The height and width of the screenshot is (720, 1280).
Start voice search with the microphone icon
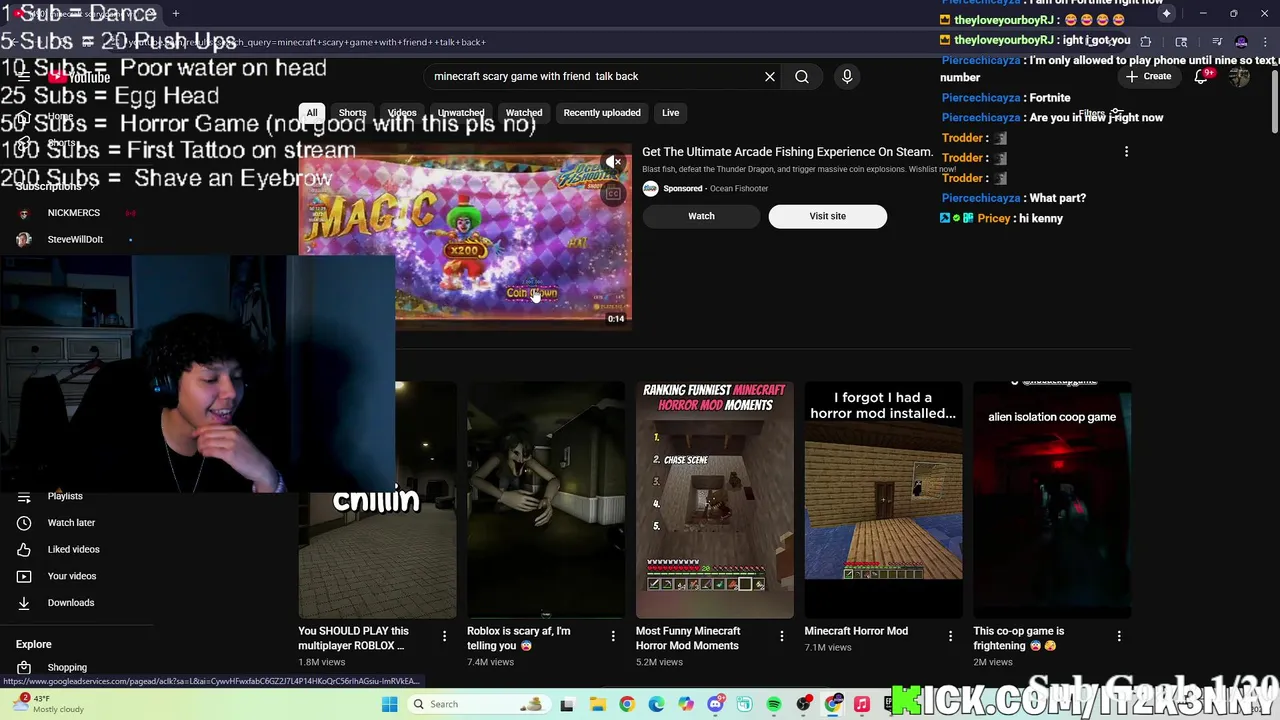[847, 76]
